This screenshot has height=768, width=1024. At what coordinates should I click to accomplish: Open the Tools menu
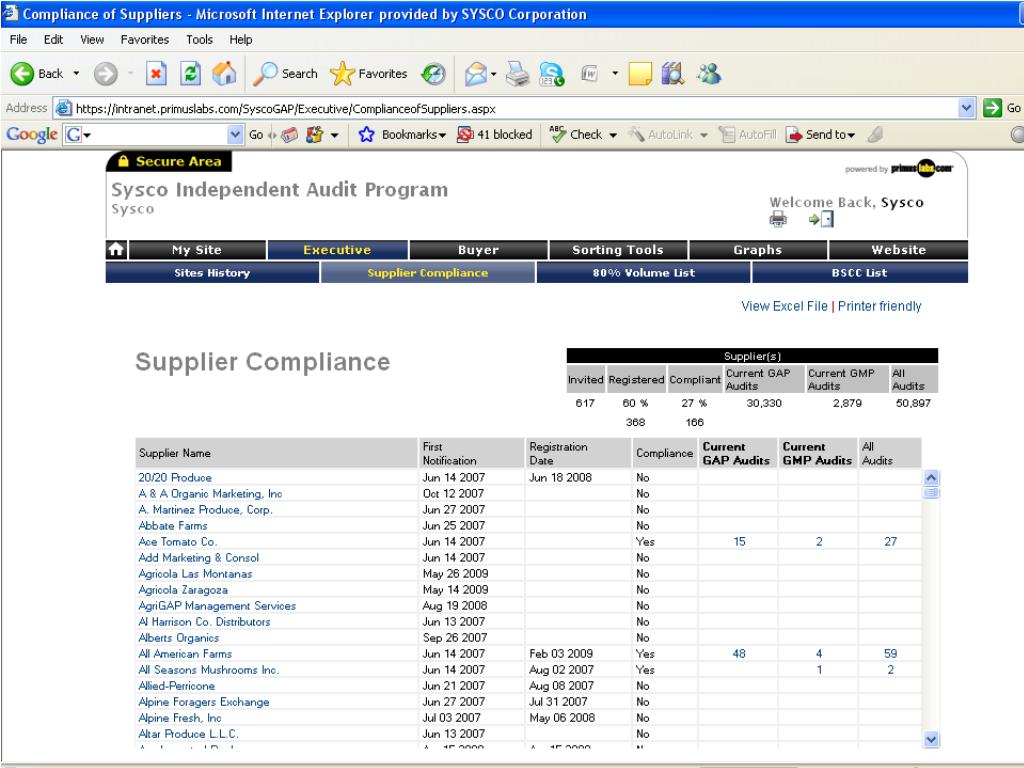199,39
